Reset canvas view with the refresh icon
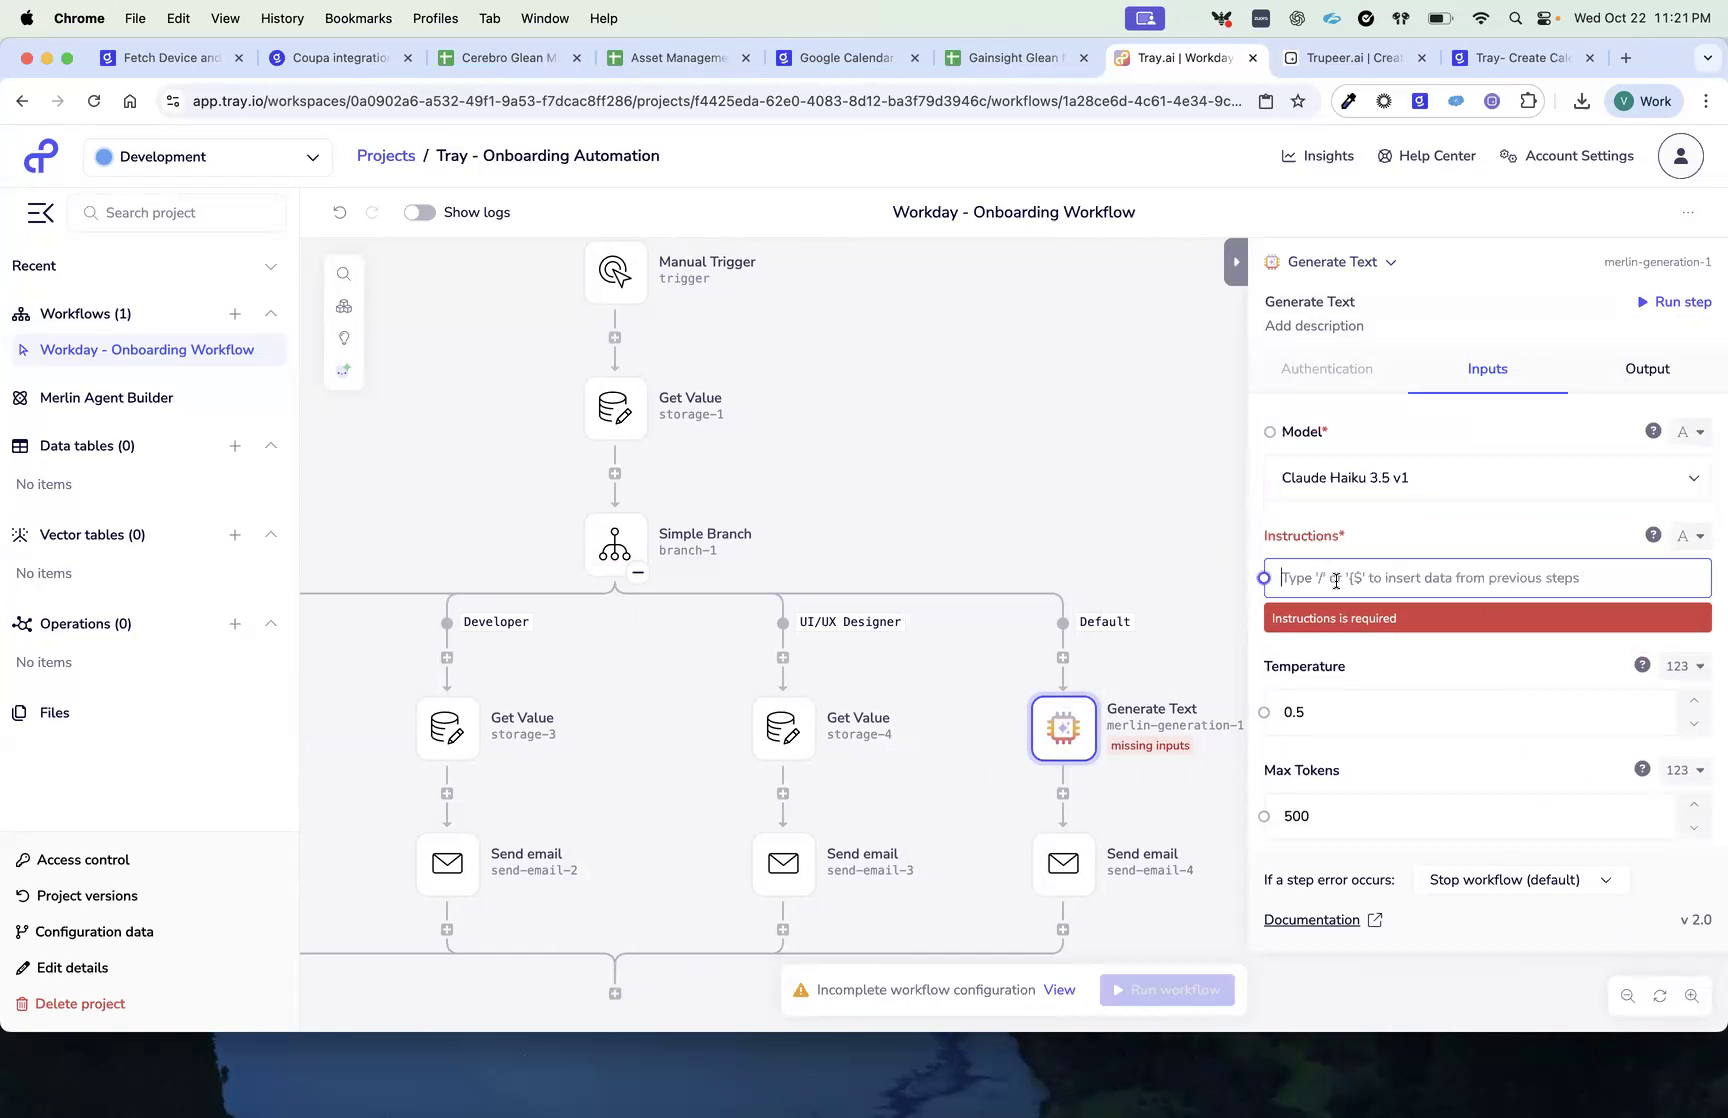The width and height of the screenshot is (1728, 1118). coord(1660,995)
